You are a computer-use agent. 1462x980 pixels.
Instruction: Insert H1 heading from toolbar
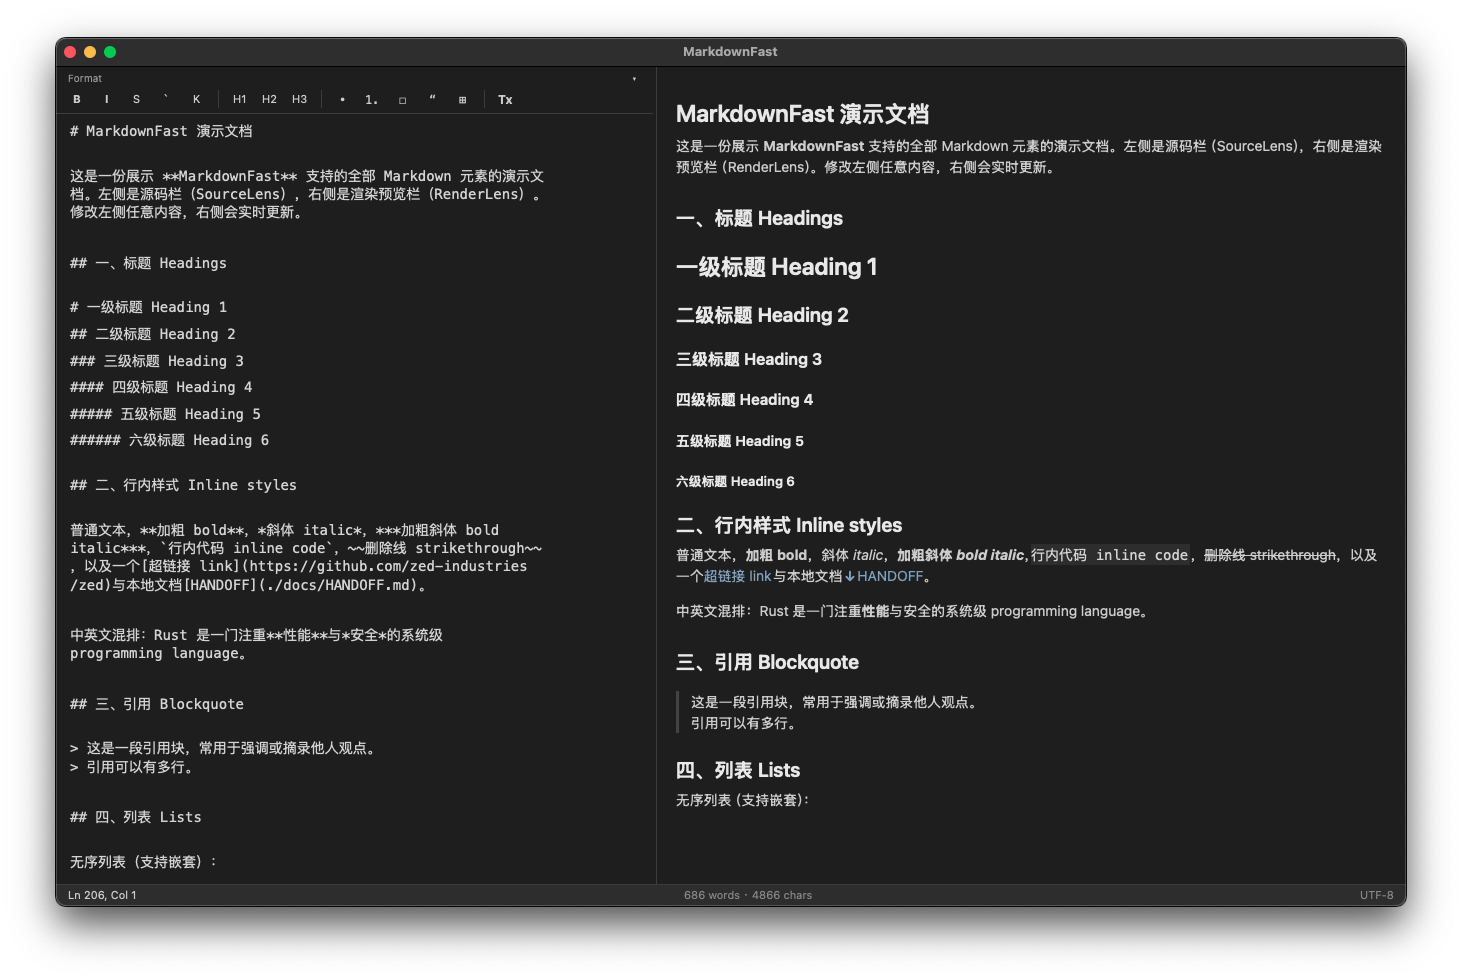pos(240,99)
